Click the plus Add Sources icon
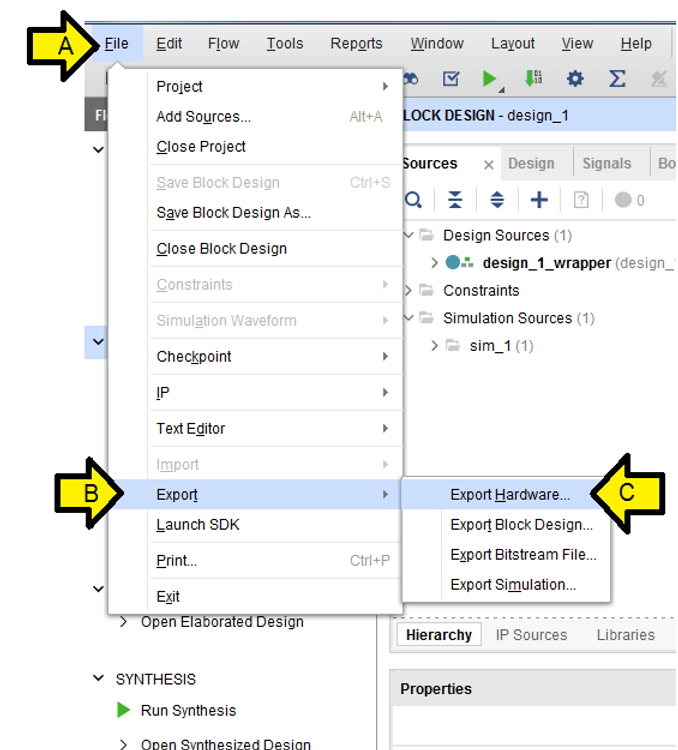This screenshot has height=750, width=678. (539, 200)
